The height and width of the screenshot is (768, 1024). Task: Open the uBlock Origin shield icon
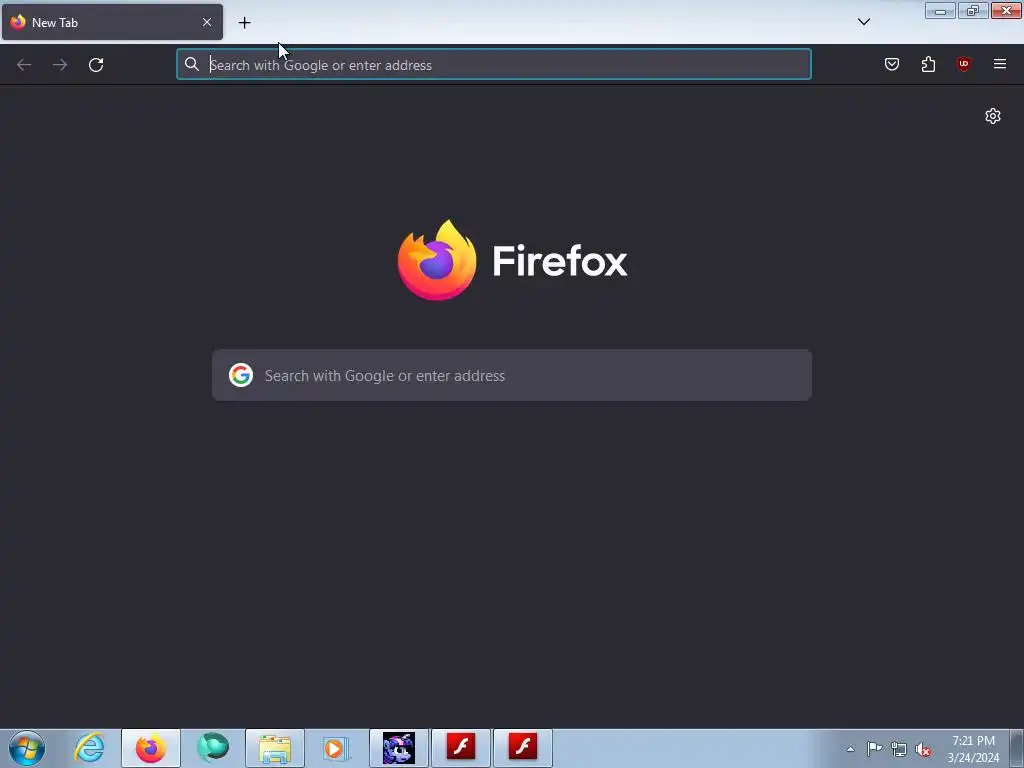click(963, 64)
